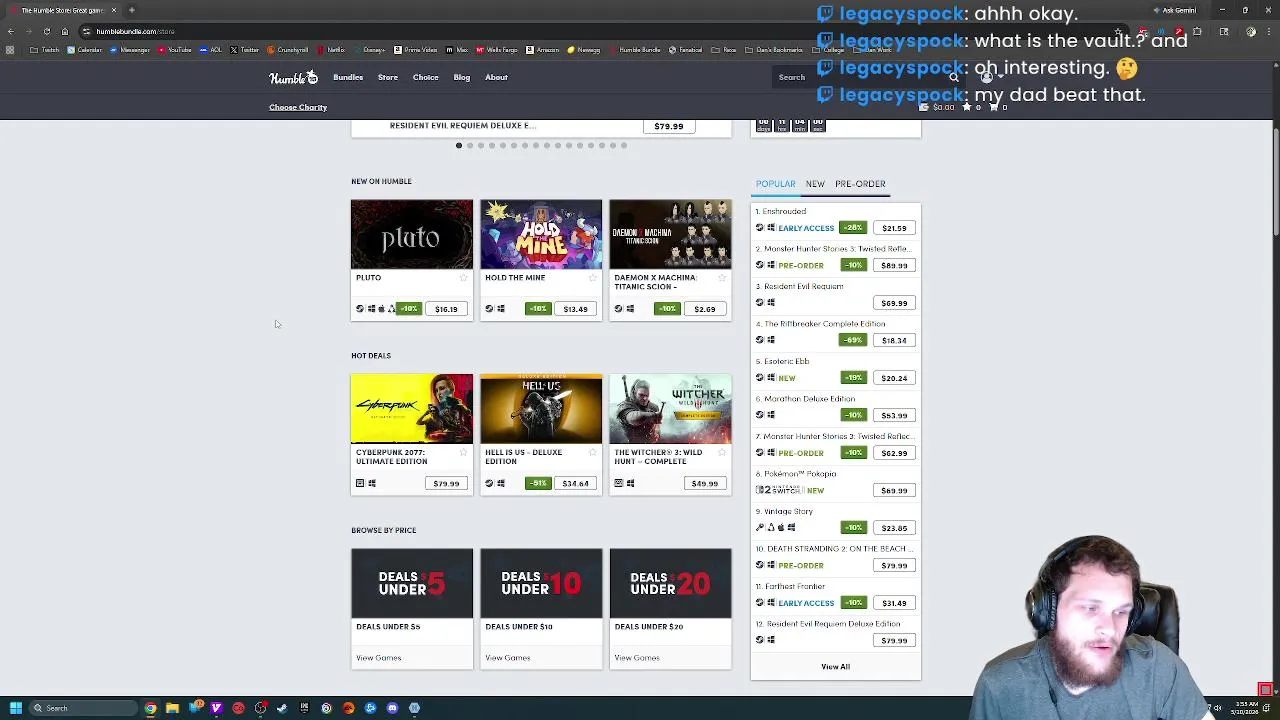
Task: Open the Choice menu item
Action: pyautogui.click(x=426, y=77)
